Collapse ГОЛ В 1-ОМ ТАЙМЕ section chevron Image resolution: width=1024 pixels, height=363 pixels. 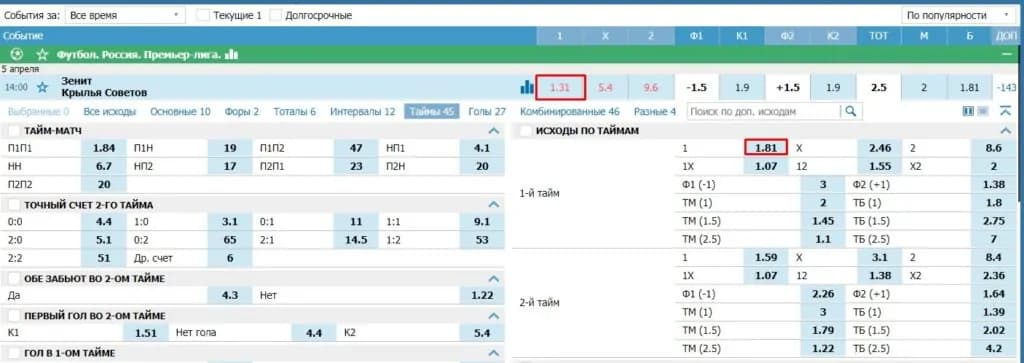[x=494, y=353]
